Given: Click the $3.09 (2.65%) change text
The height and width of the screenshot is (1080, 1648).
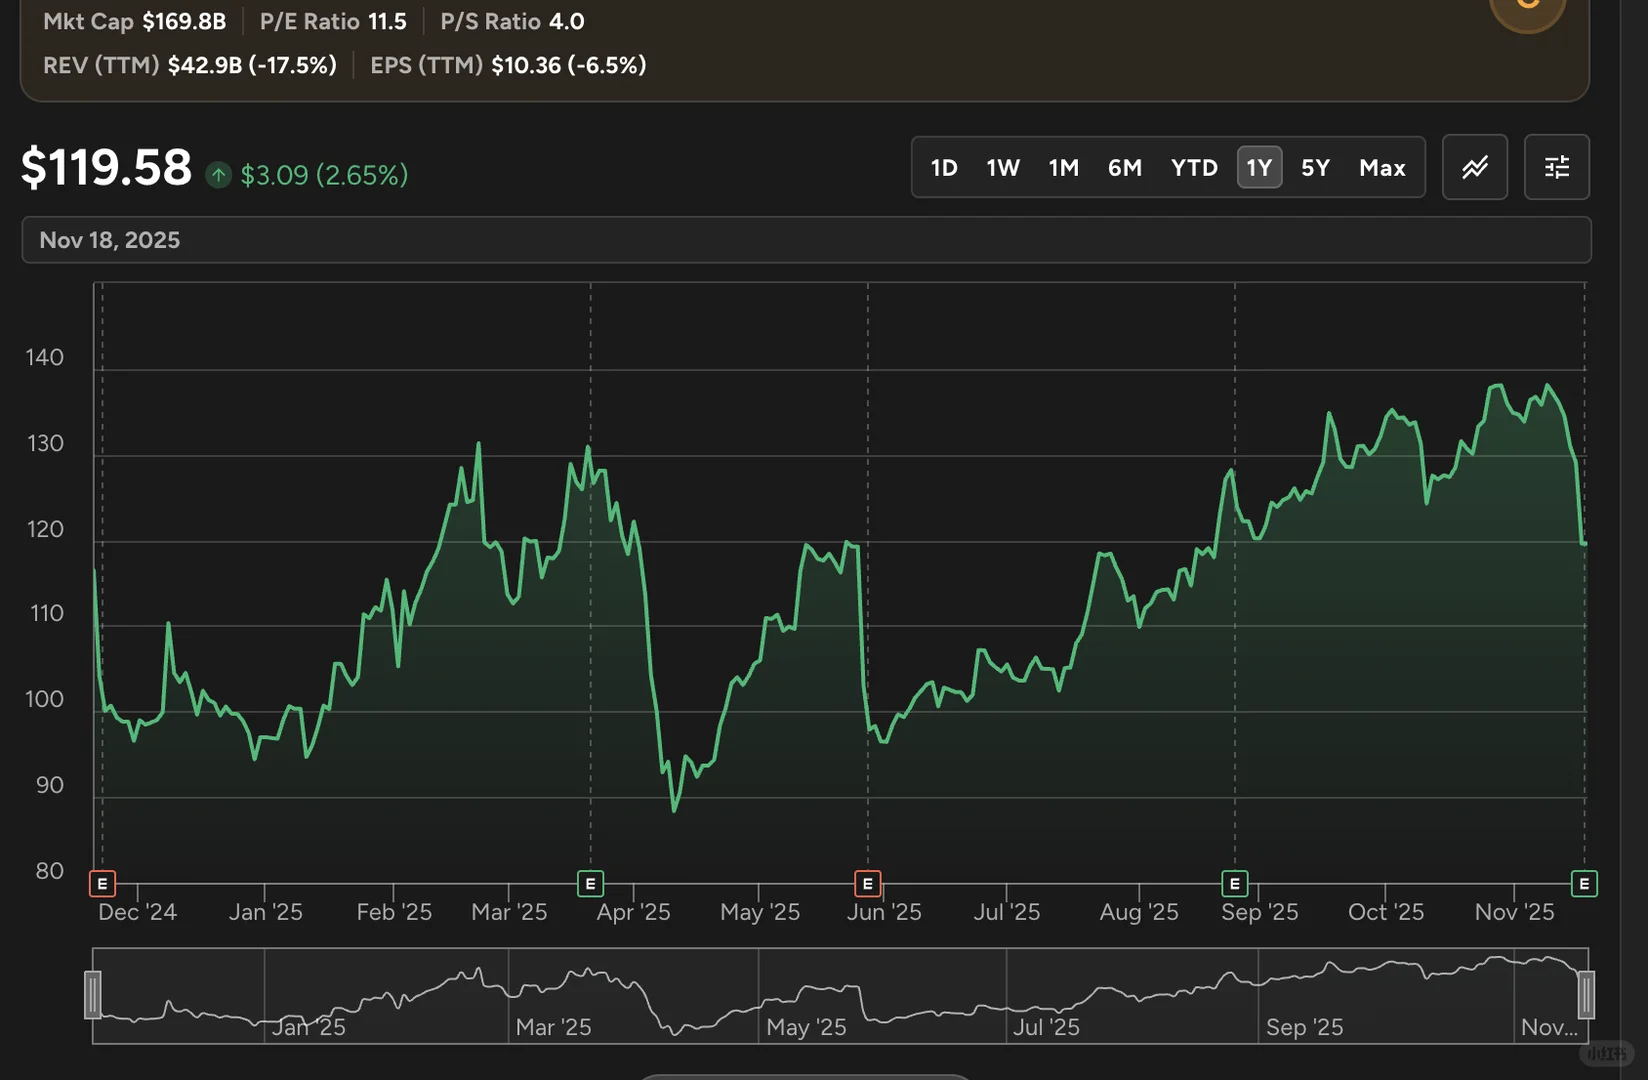Looking at the screenshot, I should click(x=324, y=175).
